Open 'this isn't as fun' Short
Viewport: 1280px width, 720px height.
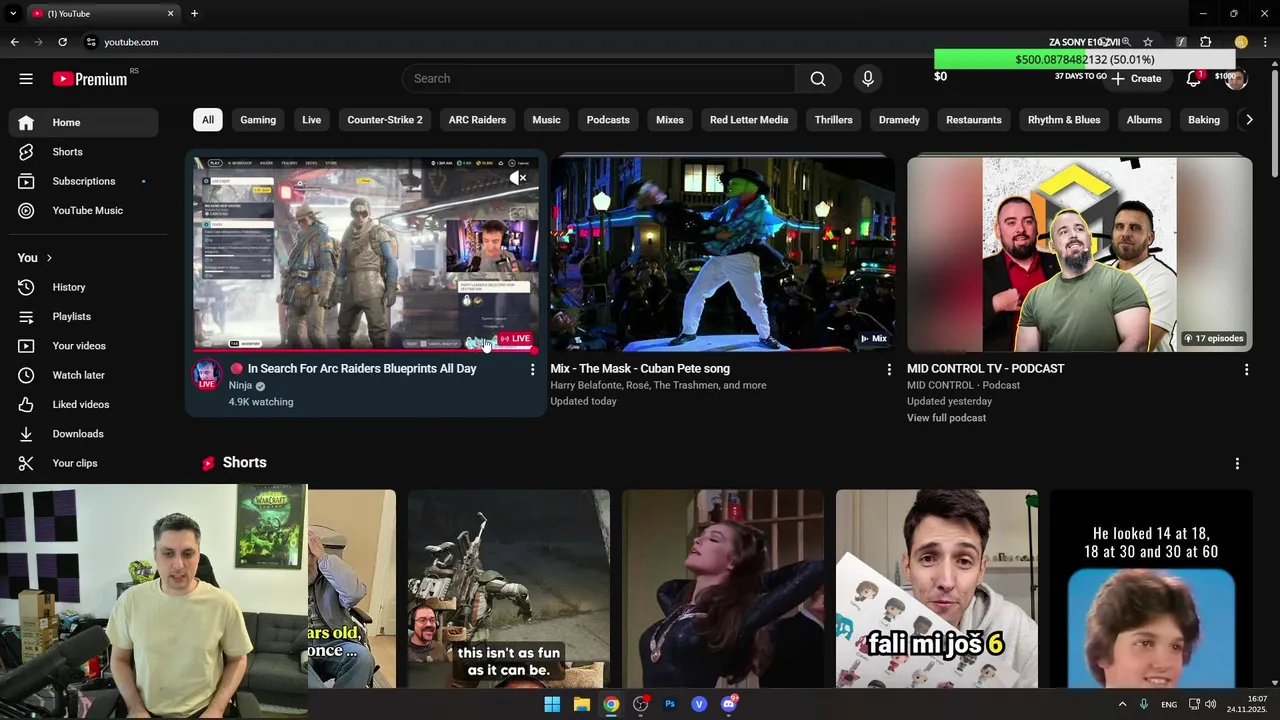pos(509,589)
